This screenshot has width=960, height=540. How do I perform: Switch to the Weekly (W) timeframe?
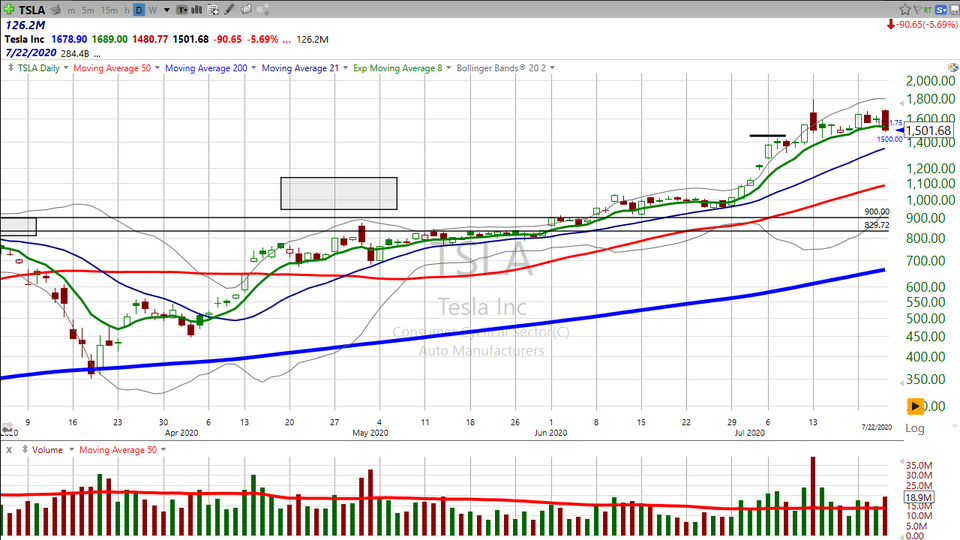153,10
